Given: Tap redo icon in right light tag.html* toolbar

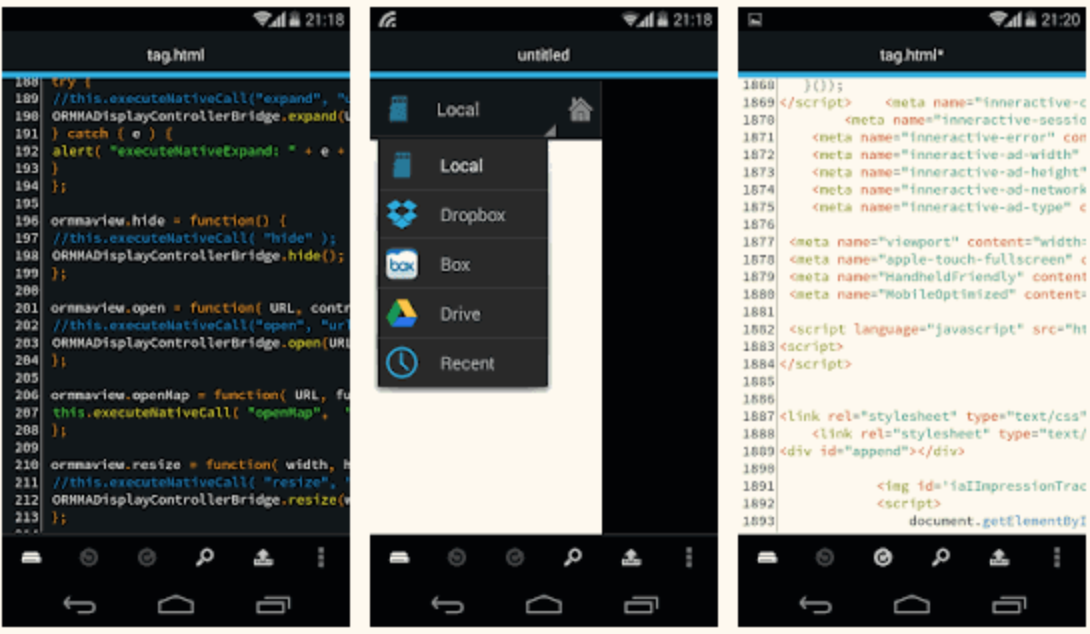Looking at the screenshot, I should pyautogui.click(x=883, y=558).
